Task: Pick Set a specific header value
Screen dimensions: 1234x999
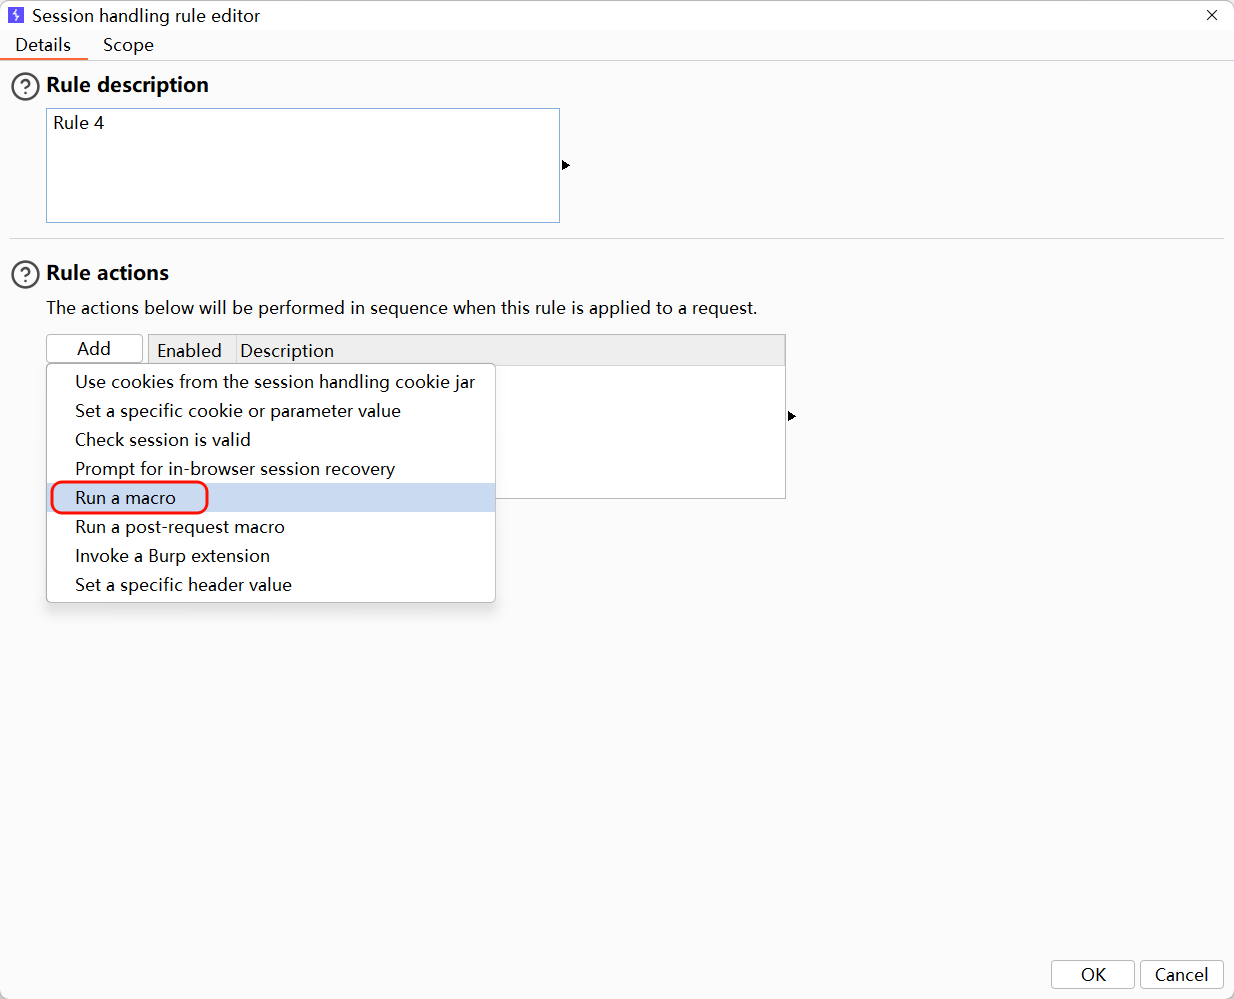Action: point(183,585)
